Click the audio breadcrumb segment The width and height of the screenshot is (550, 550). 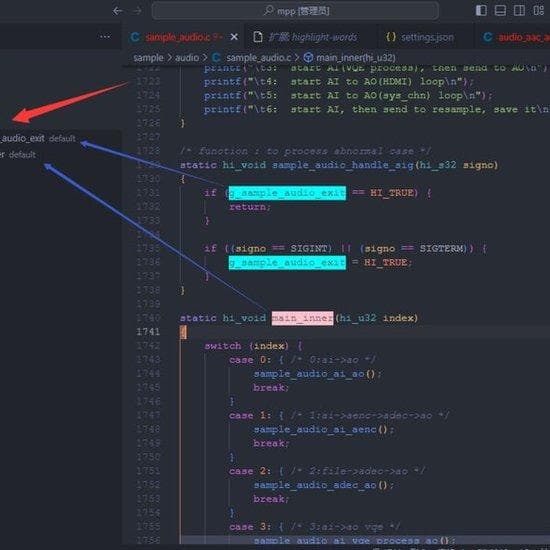187,58
